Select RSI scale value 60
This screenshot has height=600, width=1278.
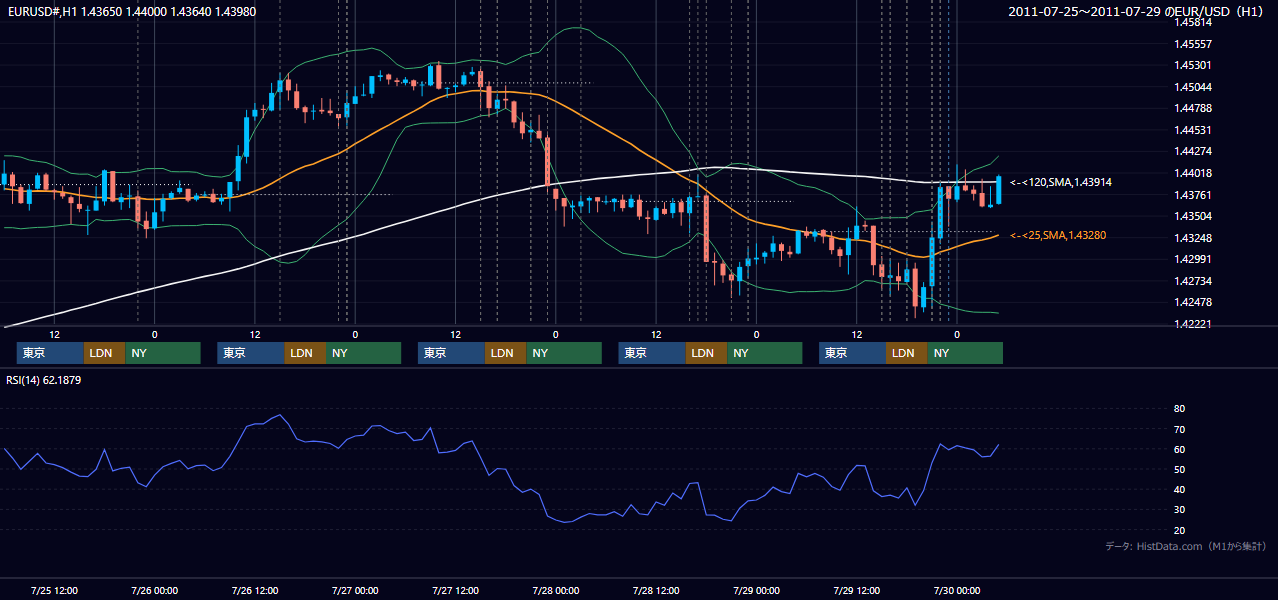[x=1179, y=449]
